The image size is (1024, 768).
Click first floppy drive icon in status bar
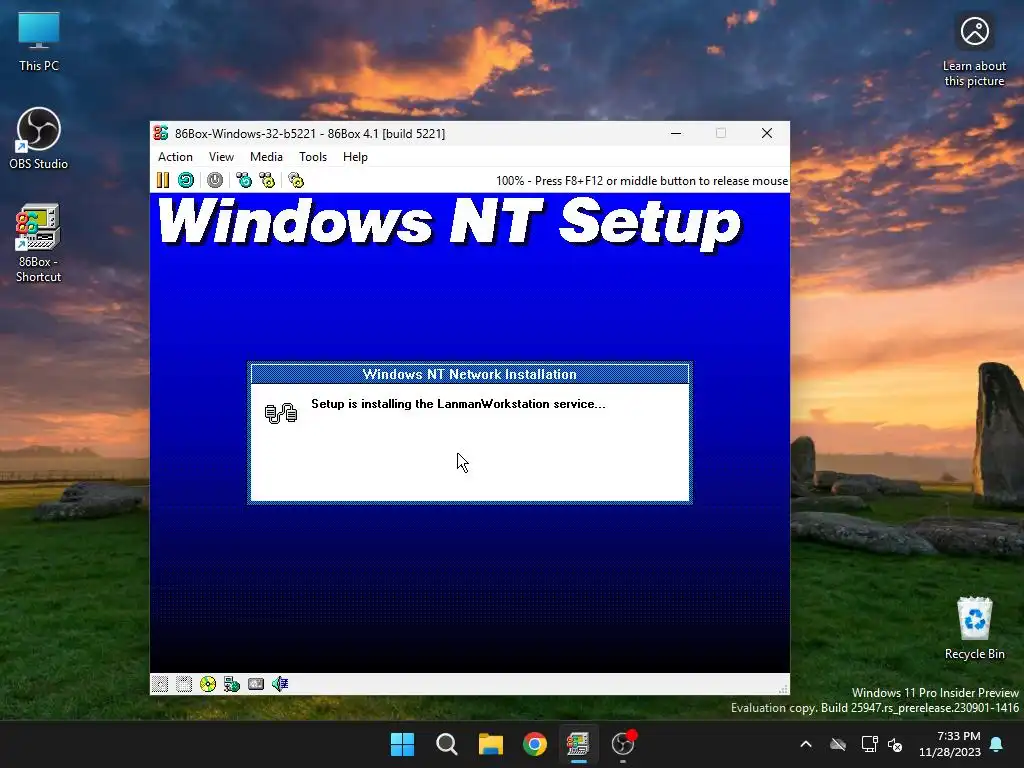160,684
